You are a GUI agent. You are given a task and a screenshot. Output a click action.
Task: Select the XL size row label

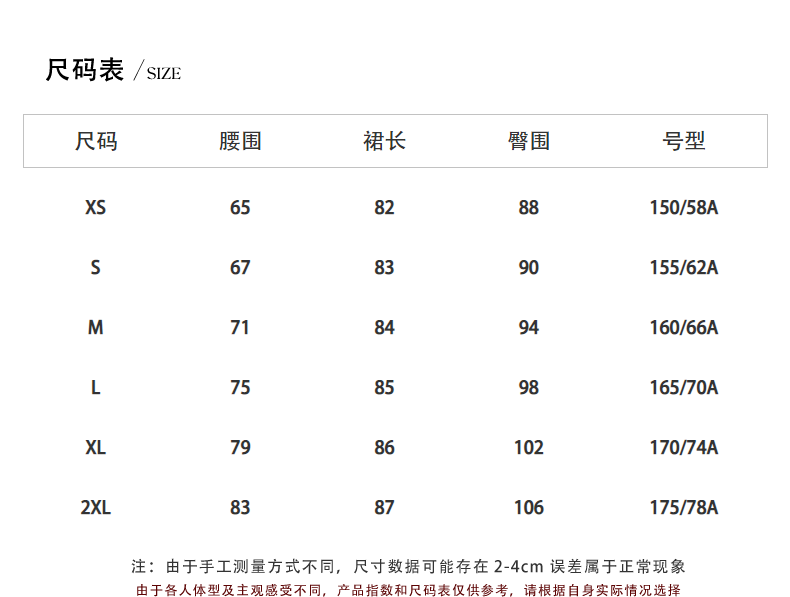(96, 448)
